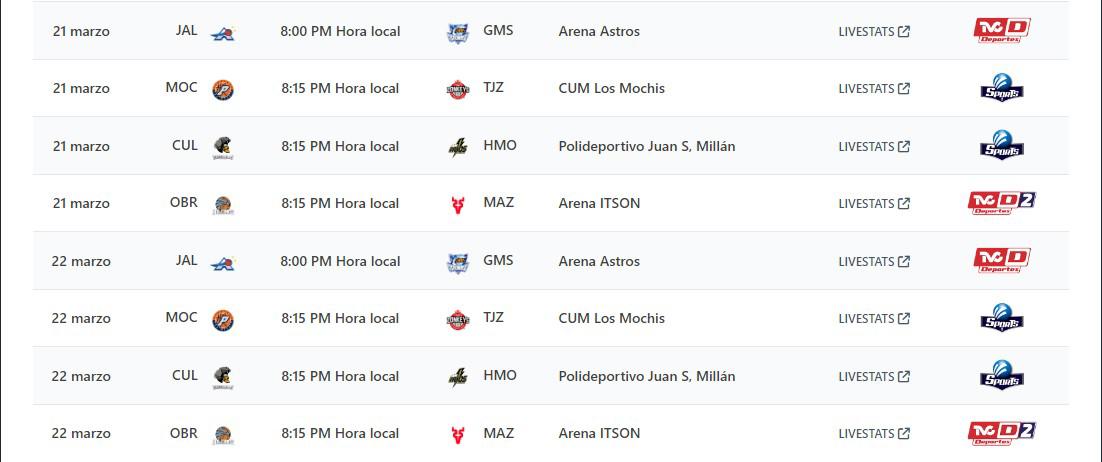Open TVC Deportes broadcaster logo, 21 marzo JAL game

point(1002,31)
